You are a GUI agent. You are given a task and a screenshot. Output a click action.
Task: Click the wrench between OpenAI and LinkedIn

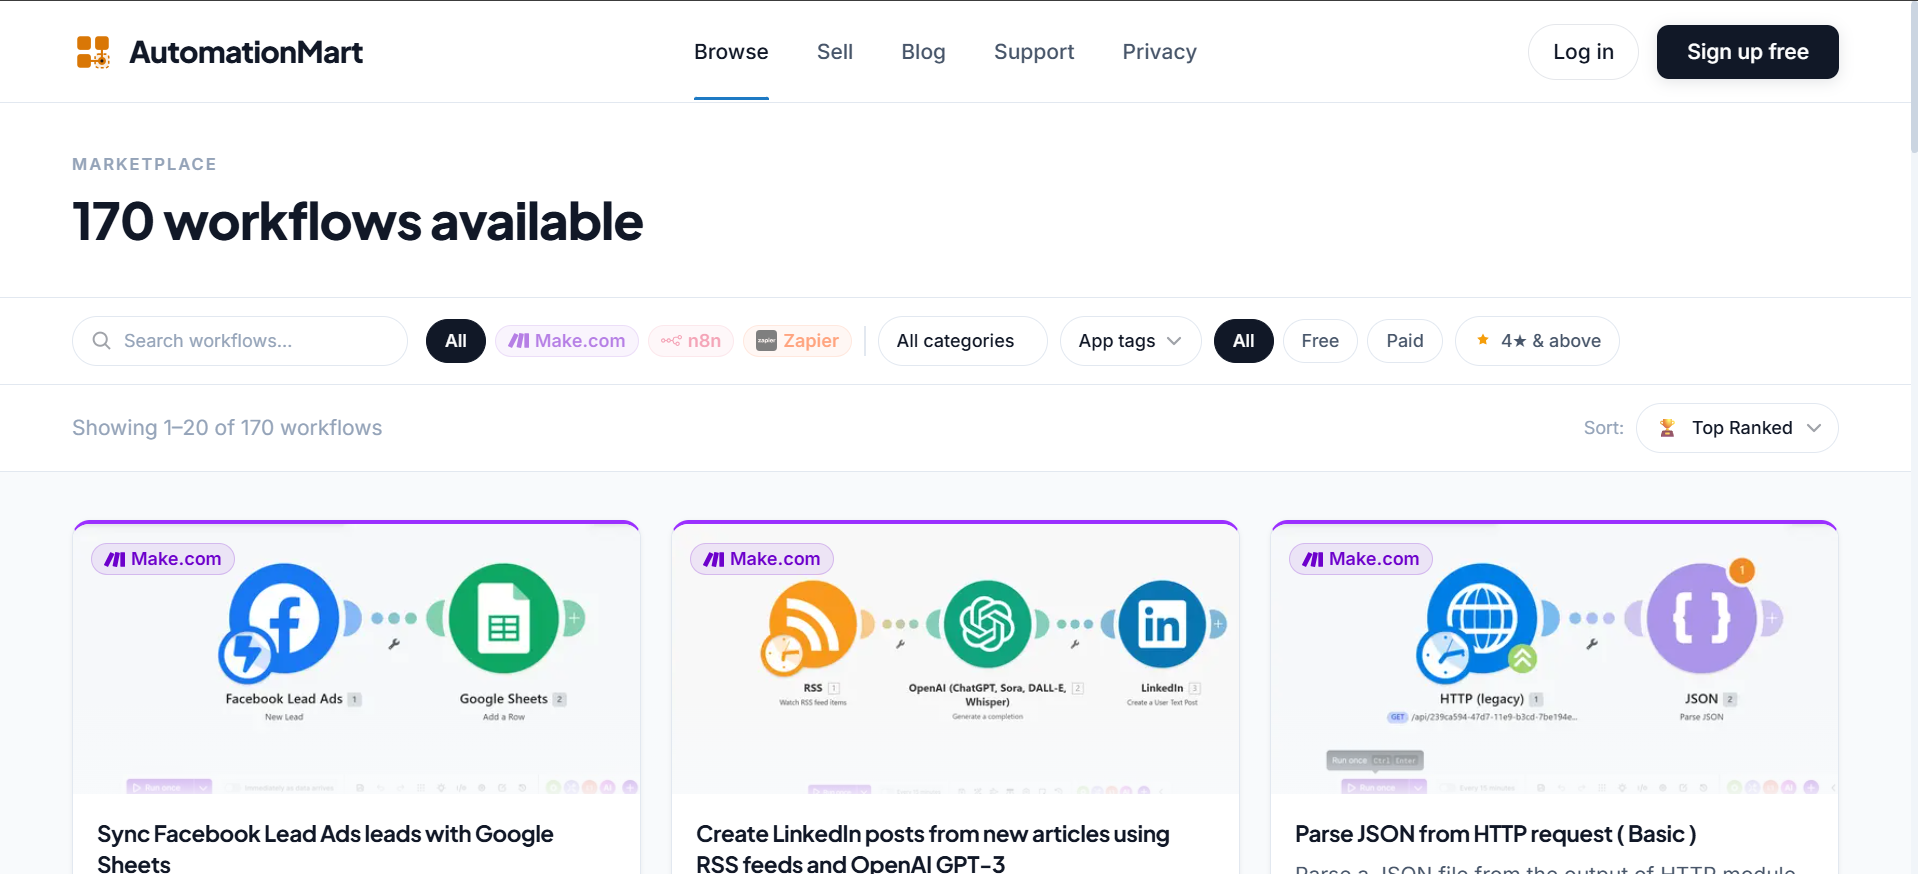click(x=1075, y=644)
